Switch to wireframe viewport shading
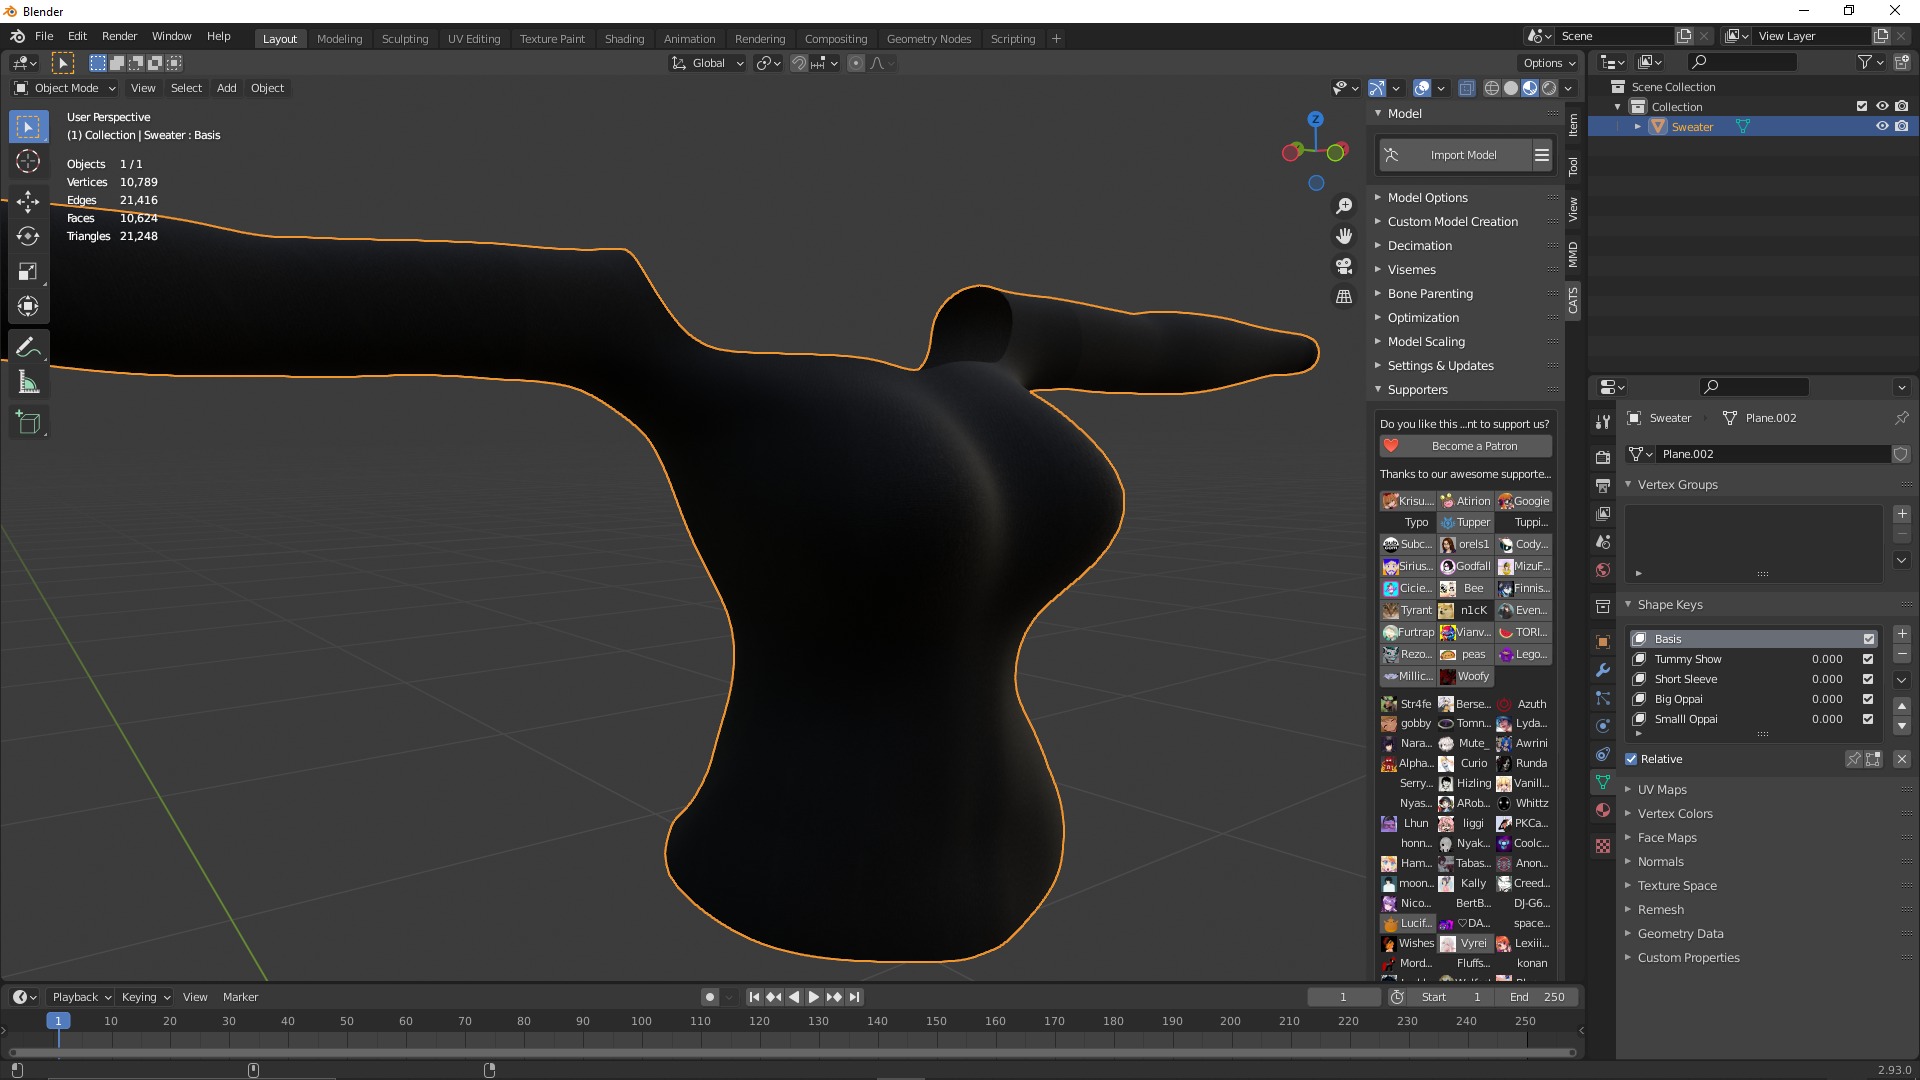Viewport: 1920px width, 1080px height. click(1492, 88)
